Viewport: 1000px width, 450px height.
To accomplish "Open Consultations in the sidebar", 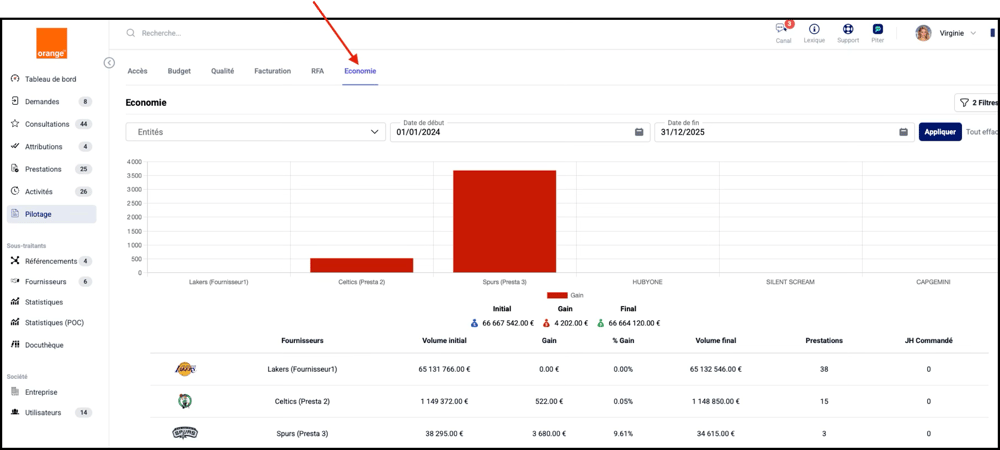I will [47, 124].
